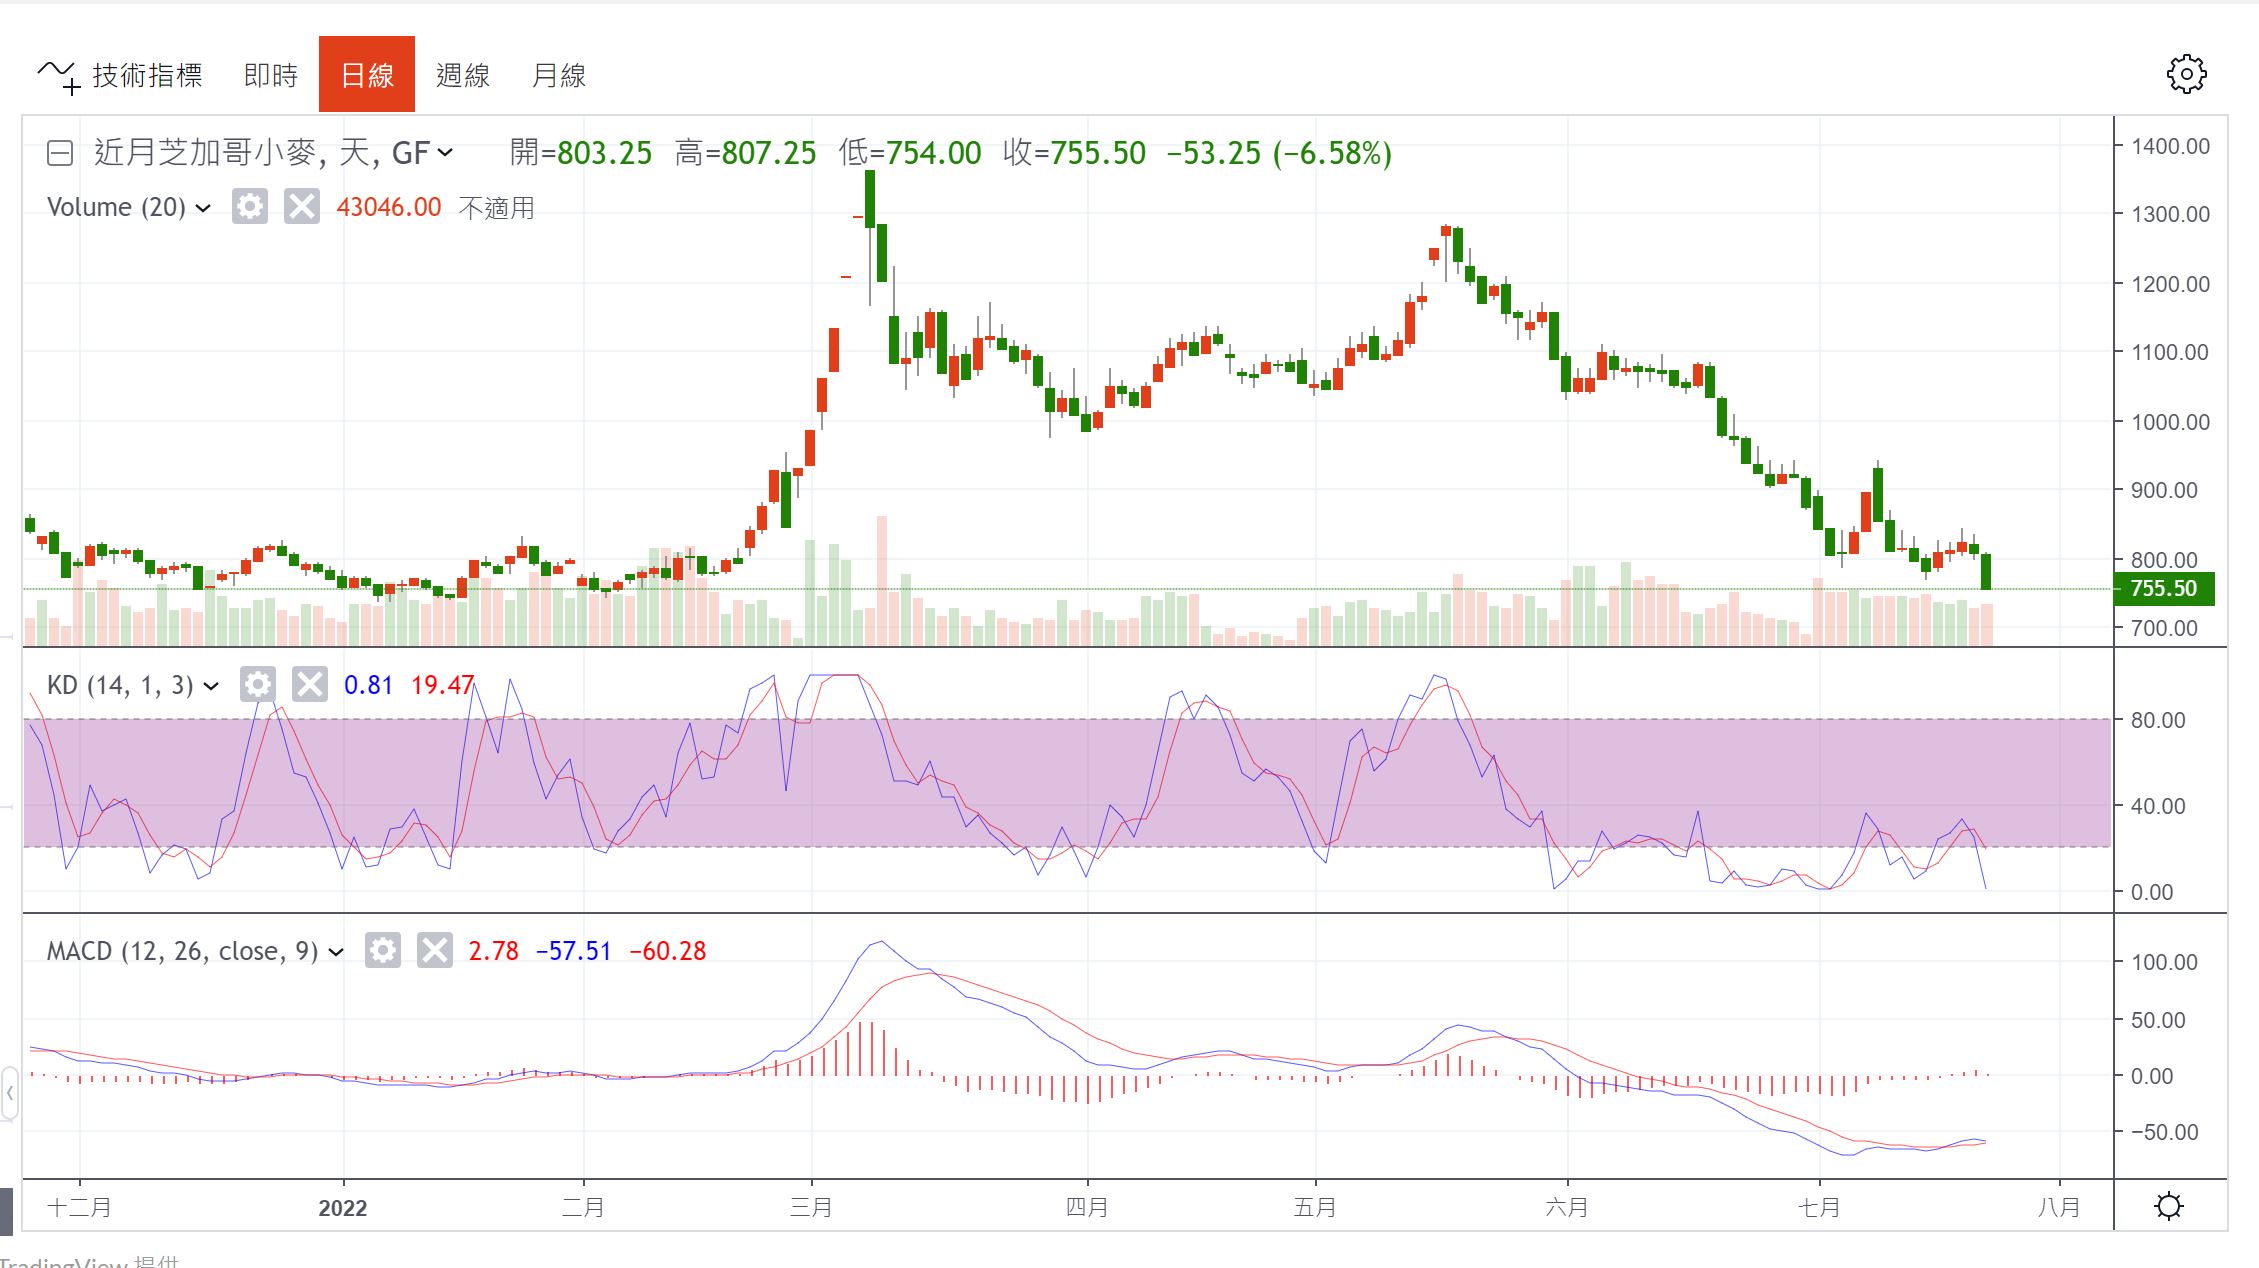Expand KD (14, 1, 3) dropdown arrow

click(x=211, y=686)
